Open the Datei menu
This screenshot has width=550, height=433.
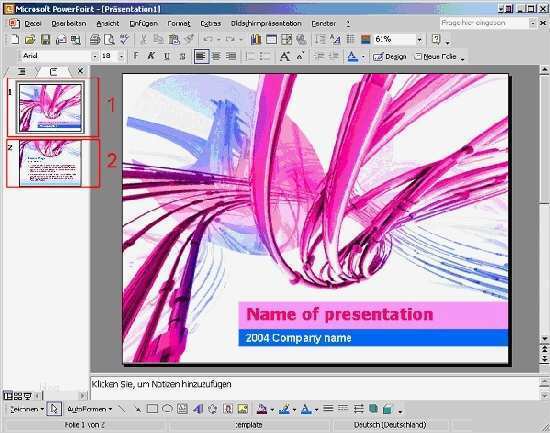pos(33,24)
